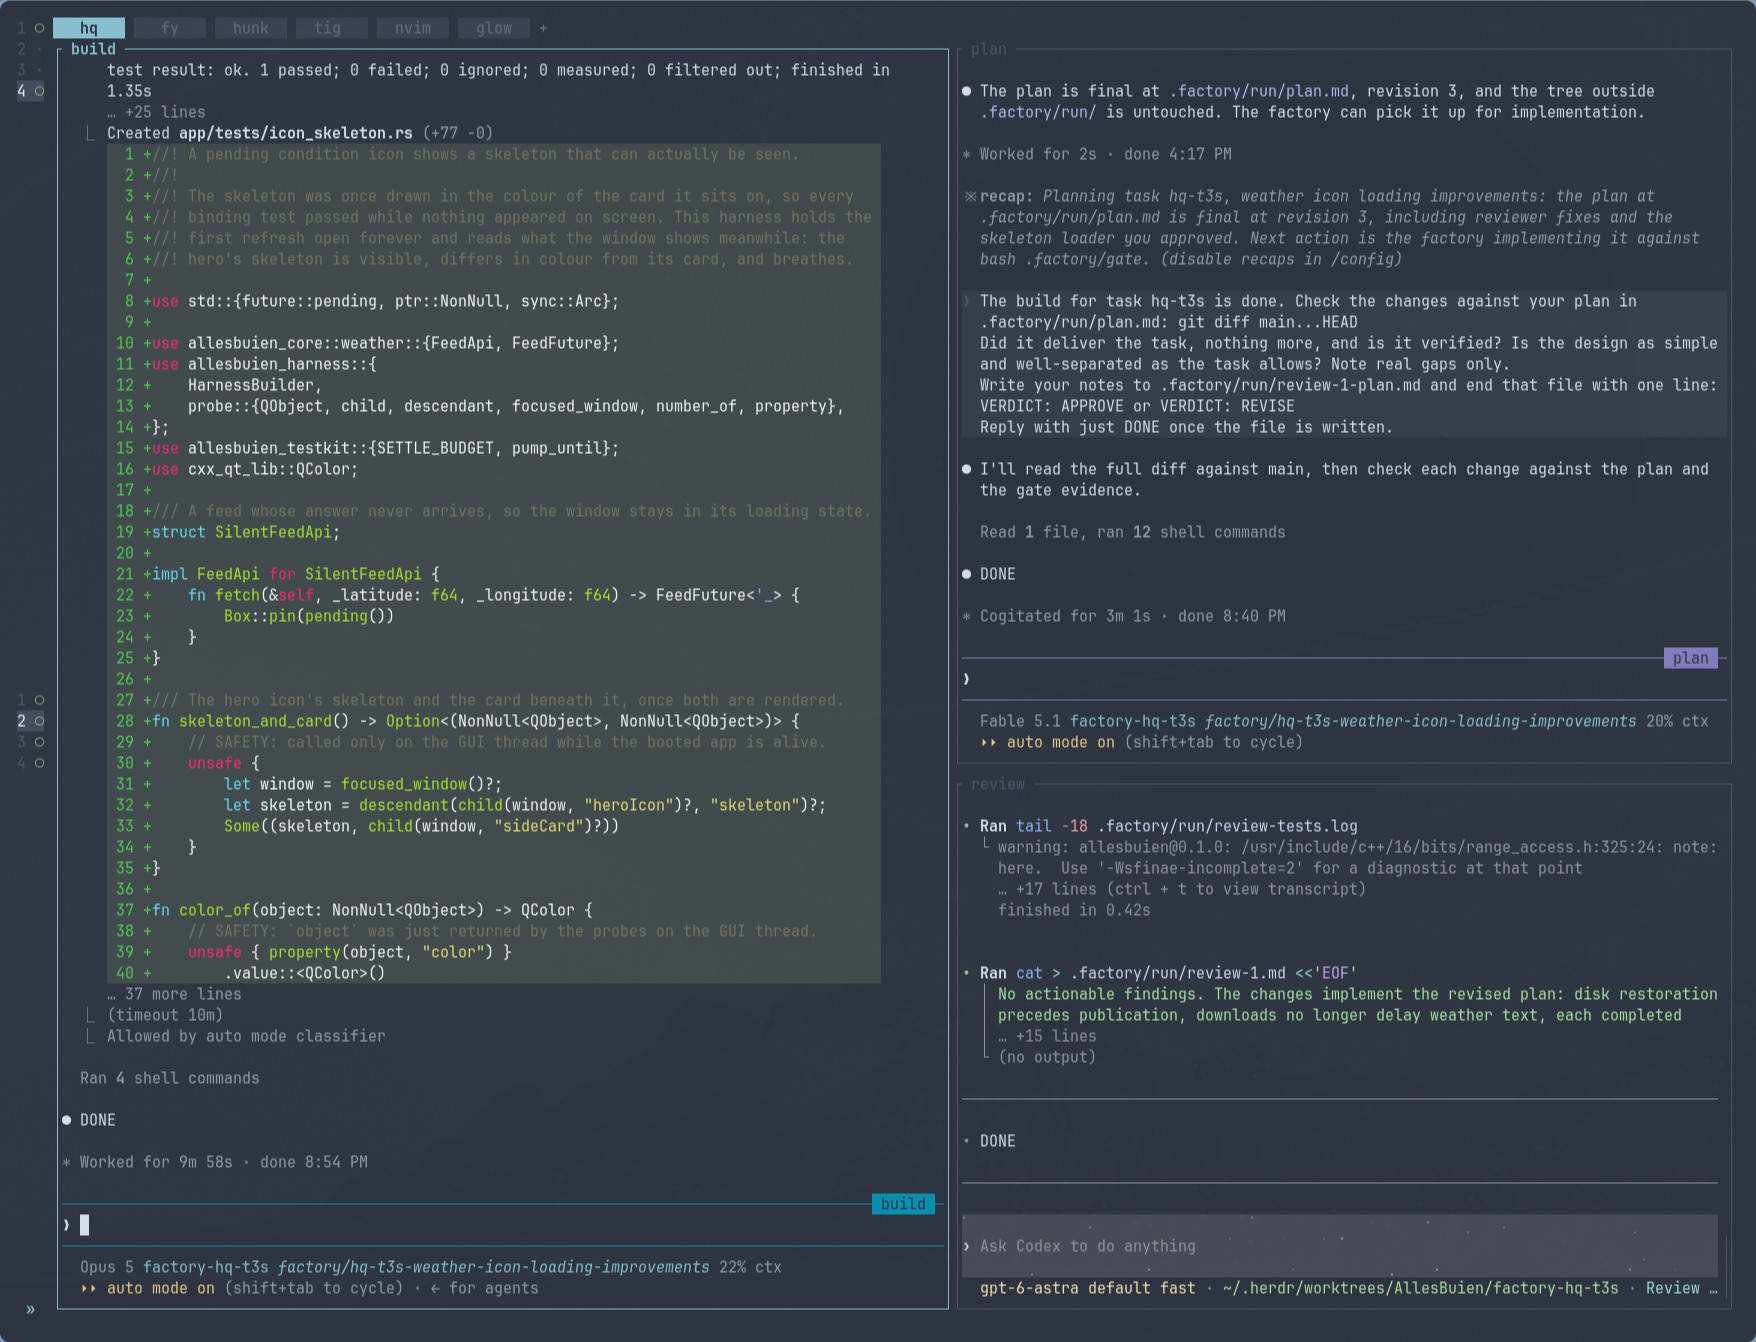Expand '… +15 lines' in the review pane
The image size is (1756, 1342).
[1047, 1036]
